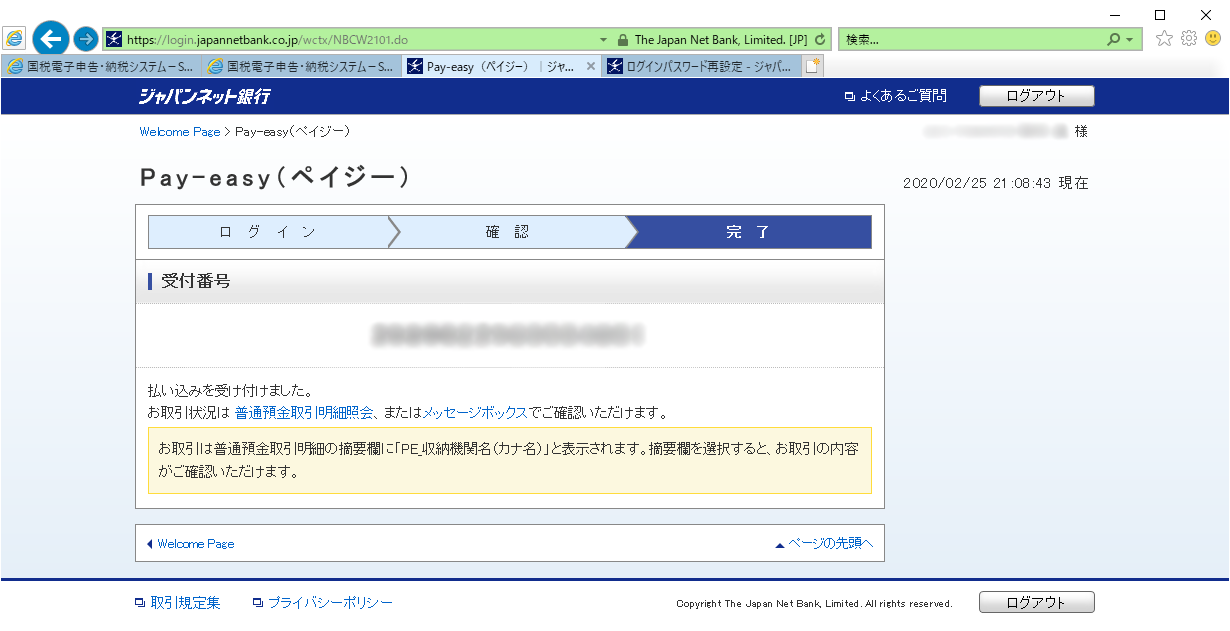
Task: Click the Welcome Page link below the panel
Action: tap(190, 544)
